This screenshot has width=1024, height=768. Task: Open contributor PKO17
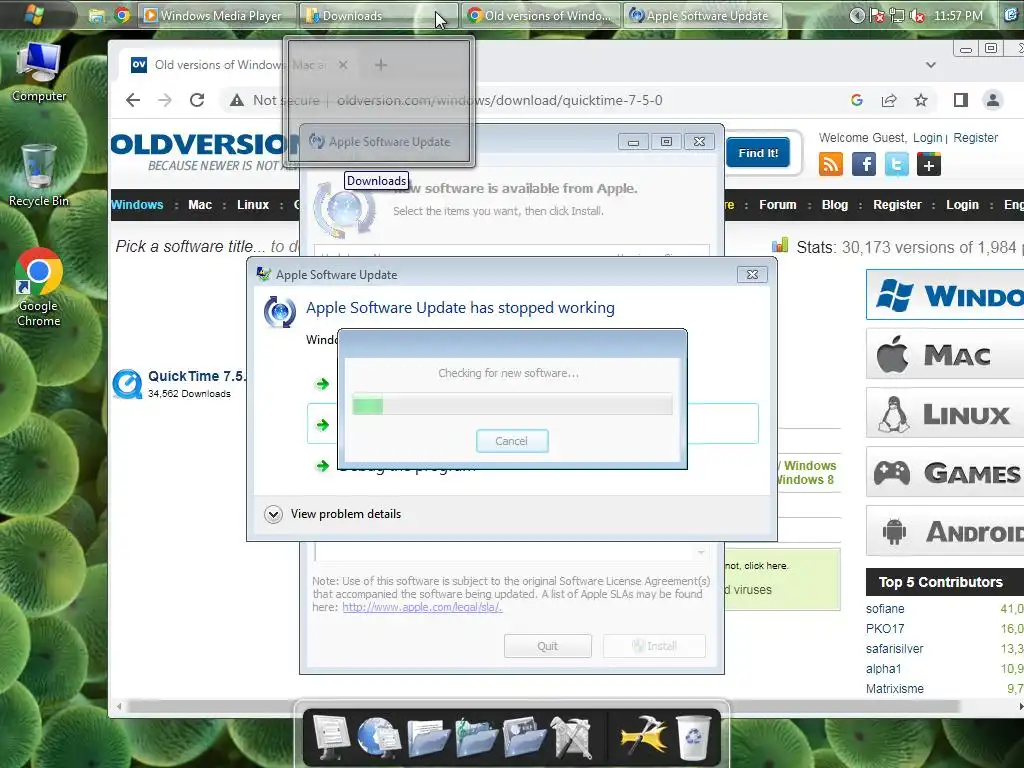click(x=885, y=628)
